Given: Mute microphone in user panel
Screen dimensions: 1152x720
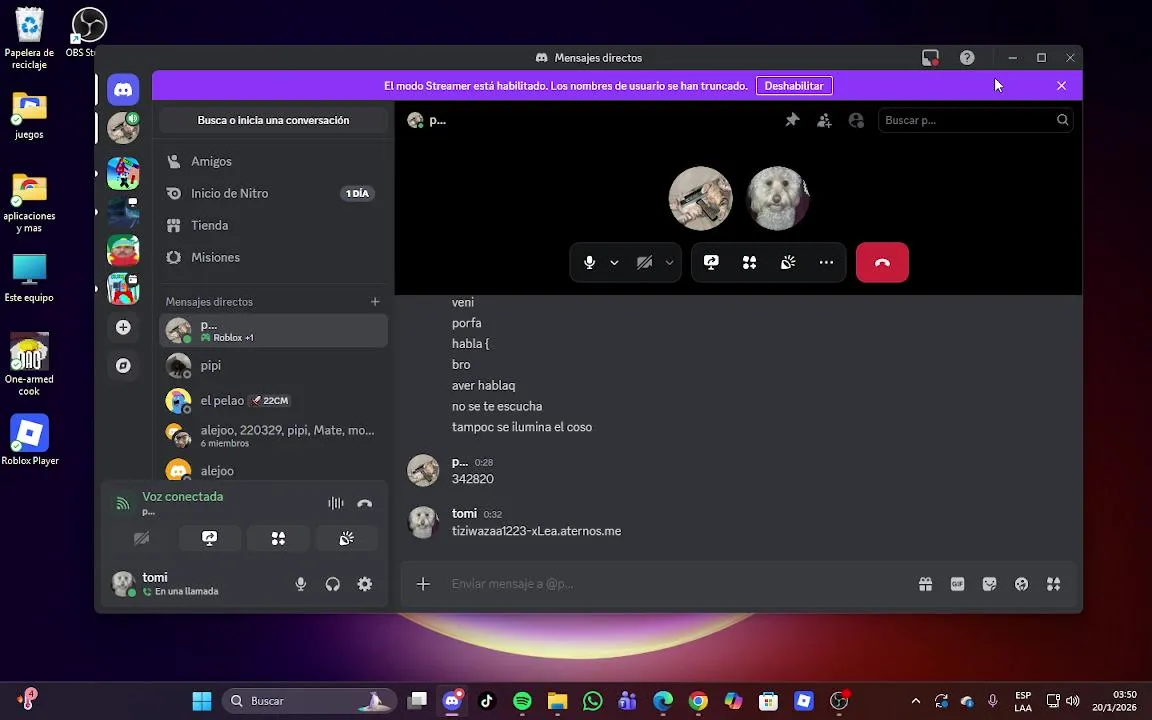Looking at the screenshot, I should coord(300,584).
